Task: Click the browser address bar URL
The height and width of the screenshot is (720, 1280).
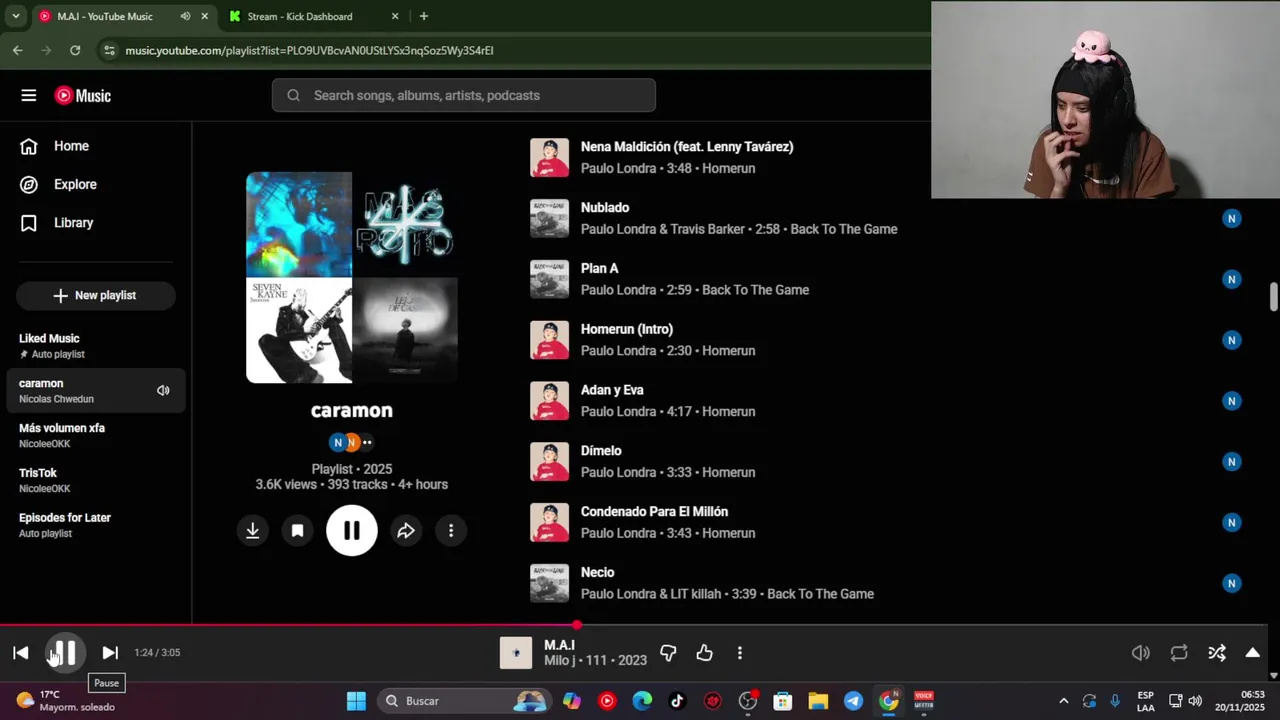Action: click(x=309, y=50)
